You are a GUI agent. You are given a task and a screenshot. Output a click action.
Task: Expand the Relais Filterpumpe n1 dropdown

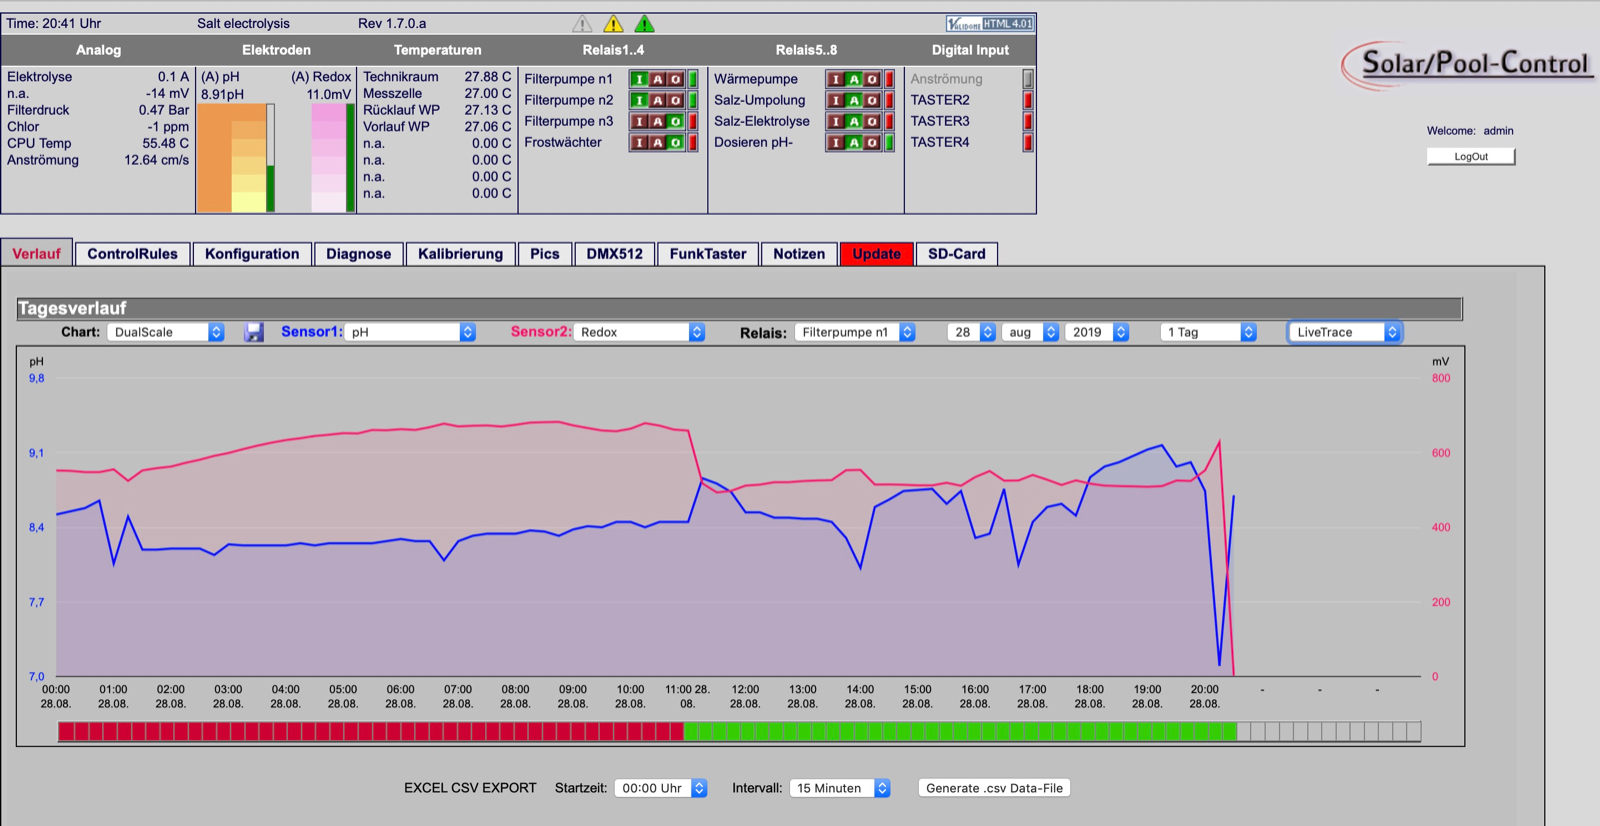(x=855, y=332)
